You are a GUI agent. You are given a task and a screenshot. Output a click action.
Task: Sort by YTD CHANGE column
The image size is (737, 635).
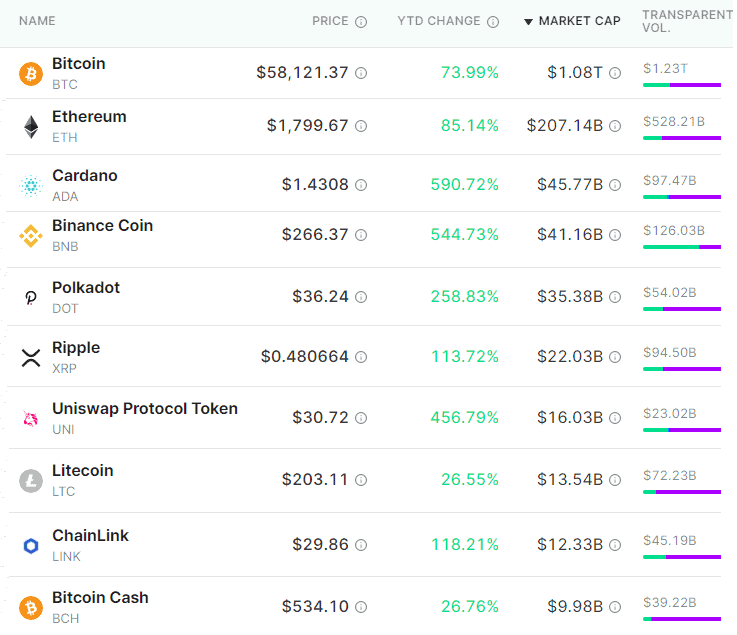[439, 21]
